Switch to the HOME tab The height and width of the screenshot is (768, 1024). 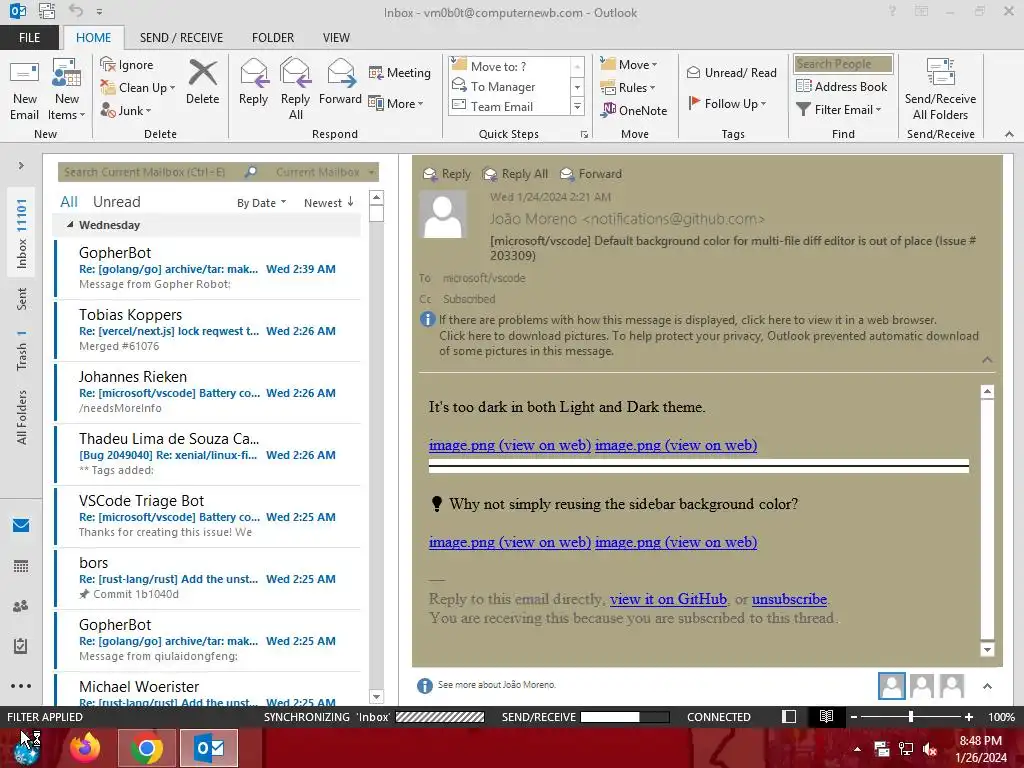pos(93,37)
